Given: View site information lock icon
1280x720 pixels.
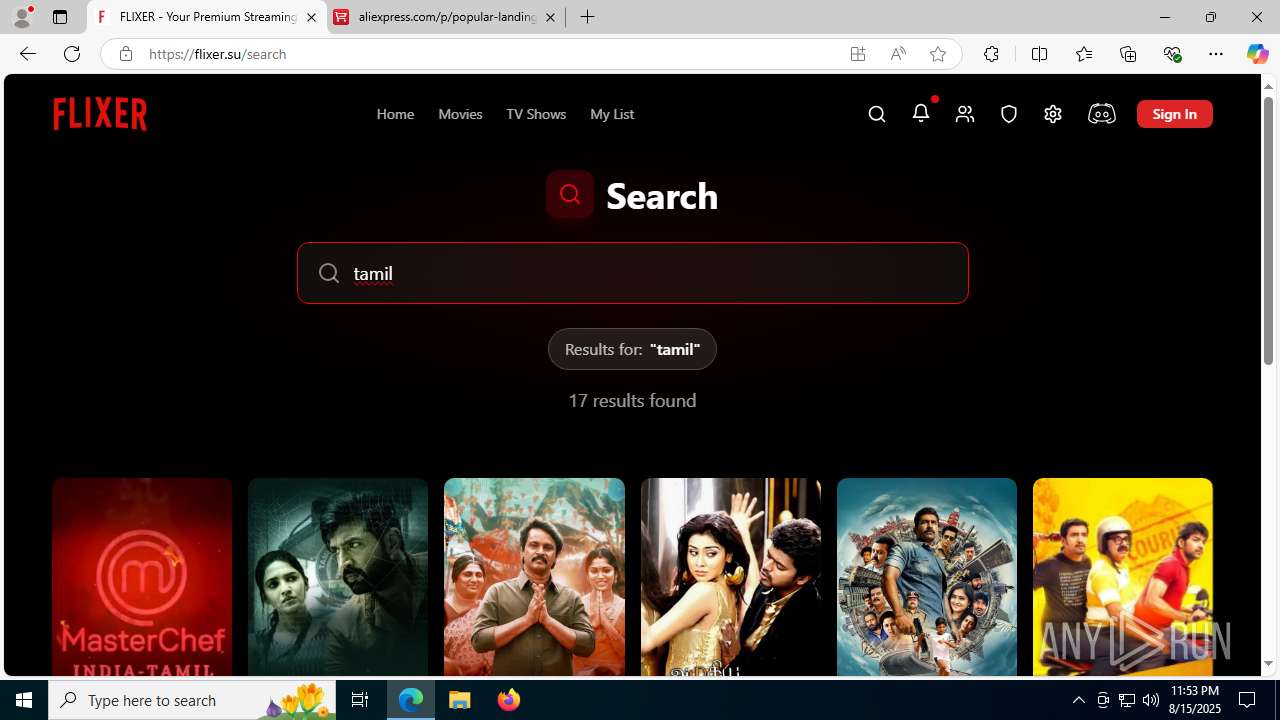Looking at the screenshot, I should [125, 54].
